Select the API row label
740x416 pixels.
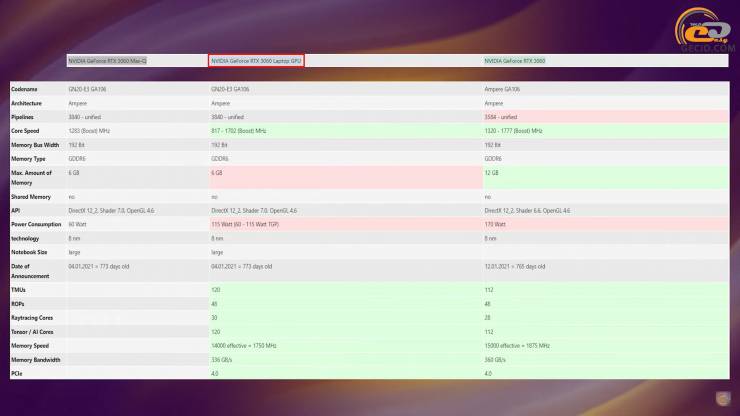[16, 211]
